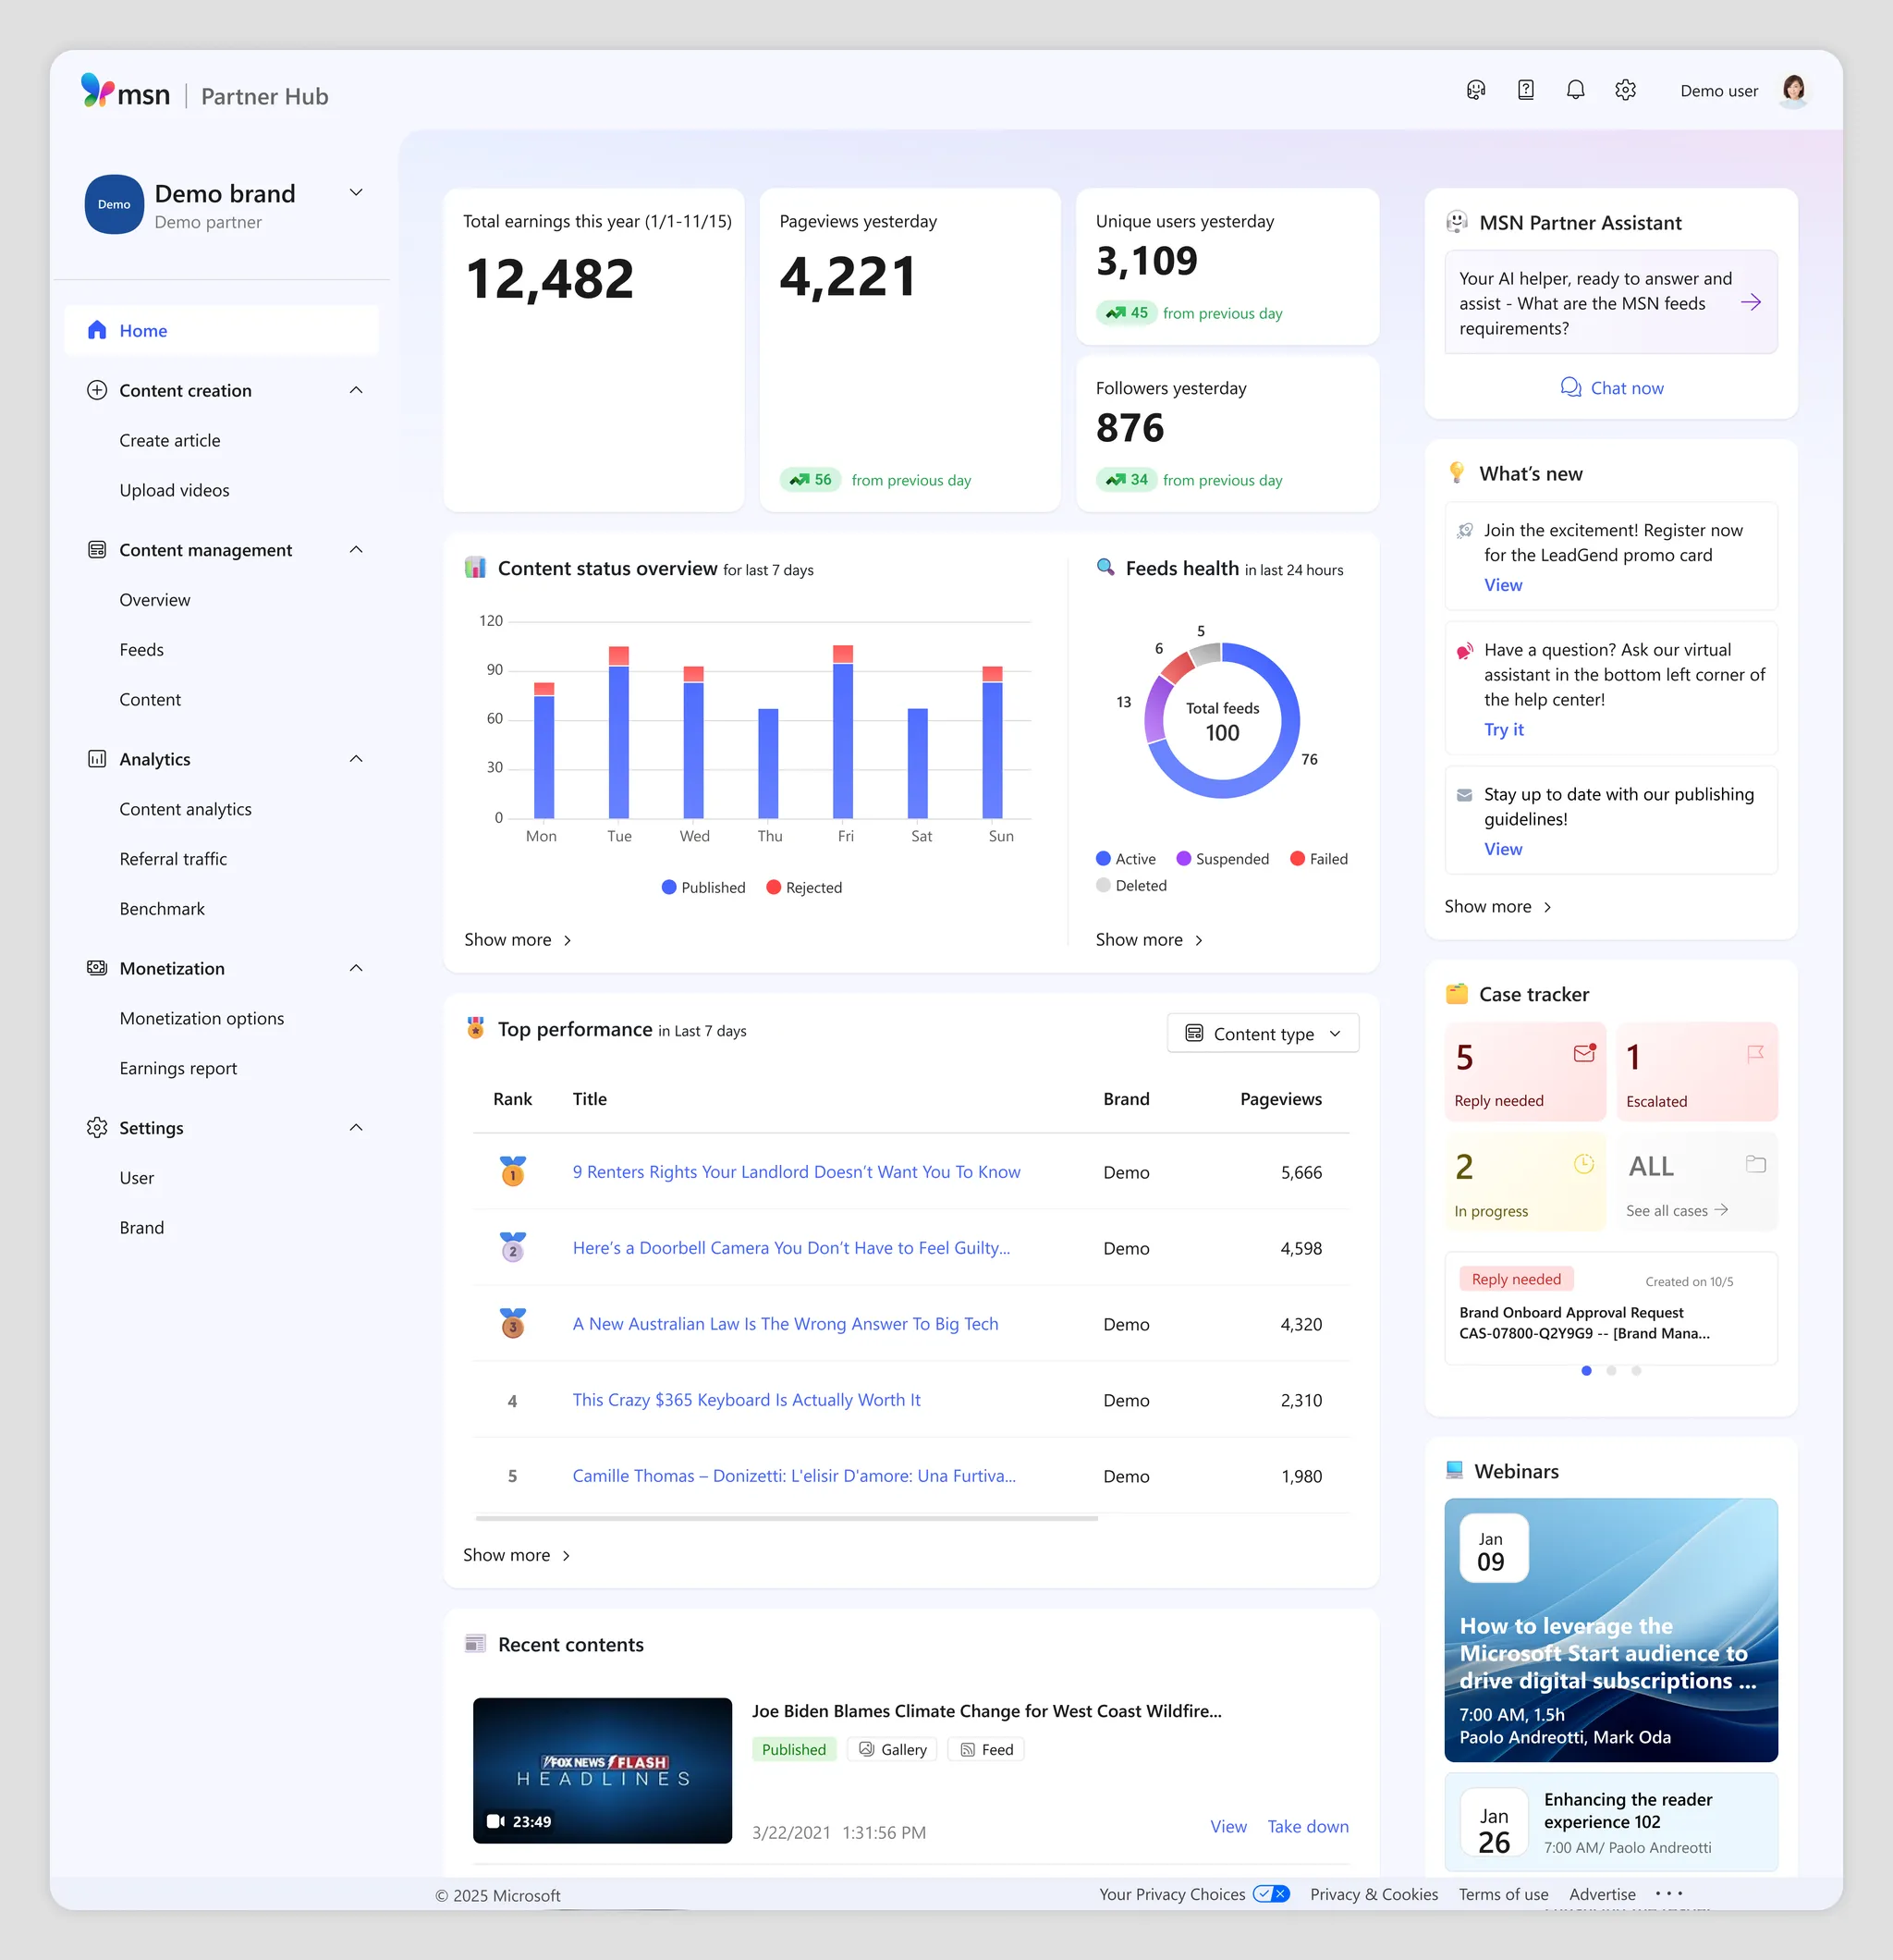Click the gold medal icon for rank 1
Image resolution: width=1893 pixels, height=1960 pixels.
[512, 1172]
